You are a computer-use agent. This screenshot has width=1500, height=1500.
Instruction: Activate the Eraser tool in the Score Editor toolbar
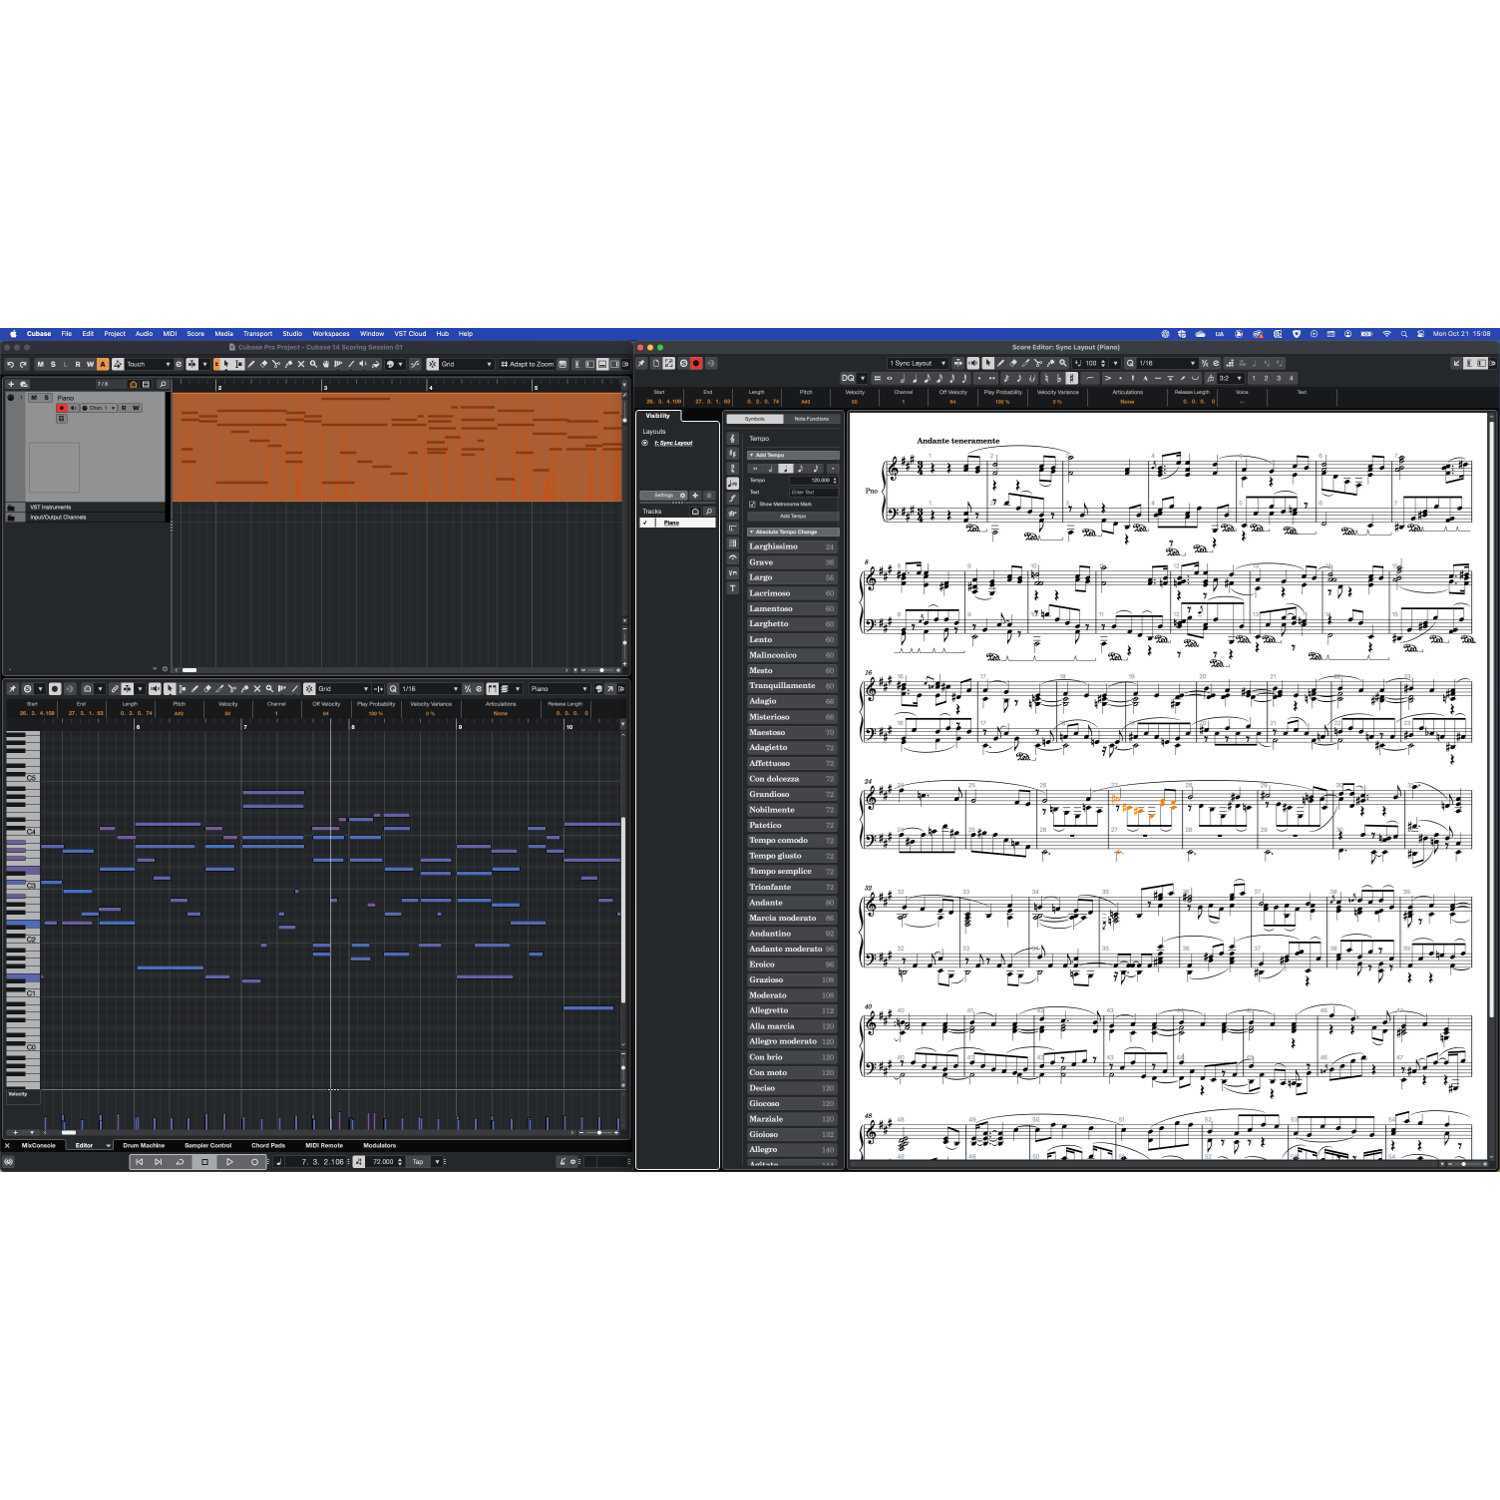pos(1013,365)
